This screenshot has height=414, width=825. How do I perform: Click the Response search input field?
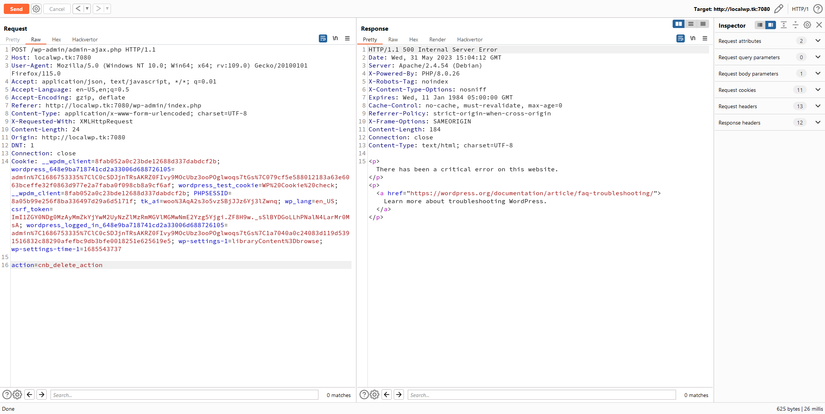(540, 395)
